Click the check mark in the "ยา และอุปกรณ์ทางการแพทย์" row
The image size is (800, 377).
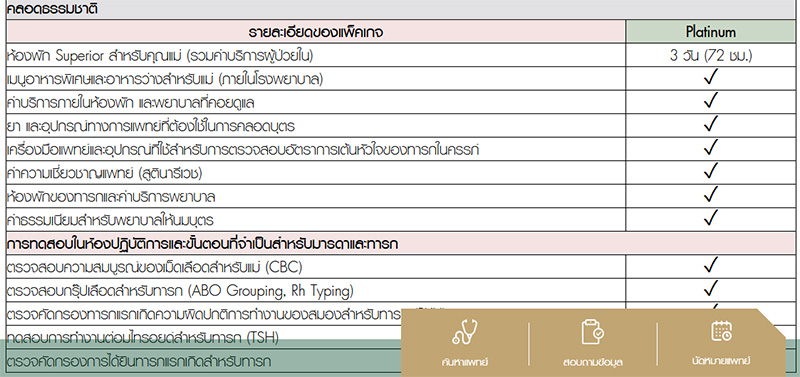[711, 124]
